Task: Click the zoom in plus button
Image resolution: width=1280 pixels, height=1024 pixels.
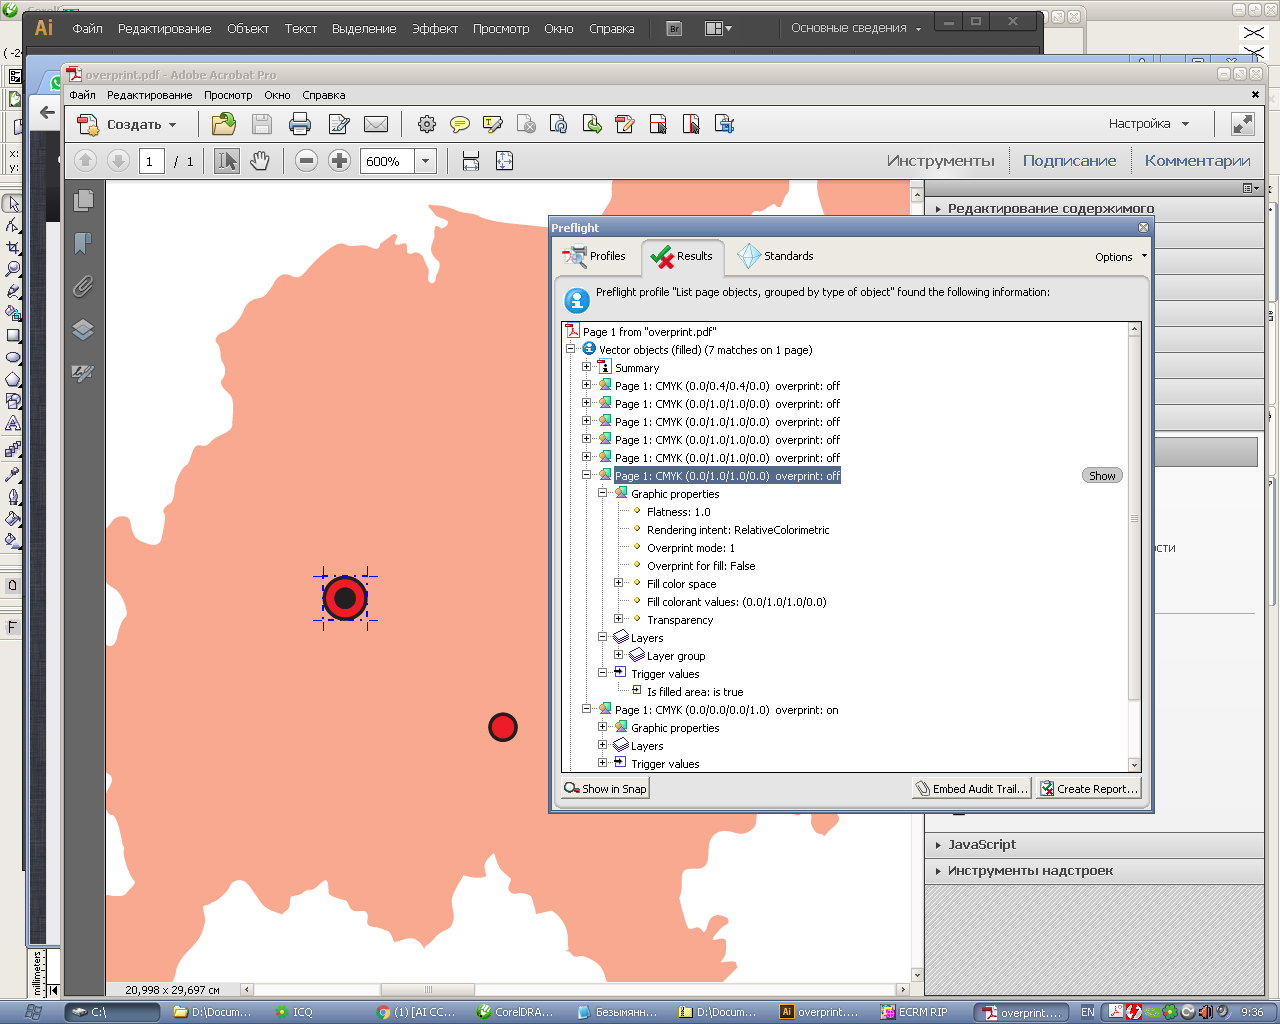Action: point(340,161)
